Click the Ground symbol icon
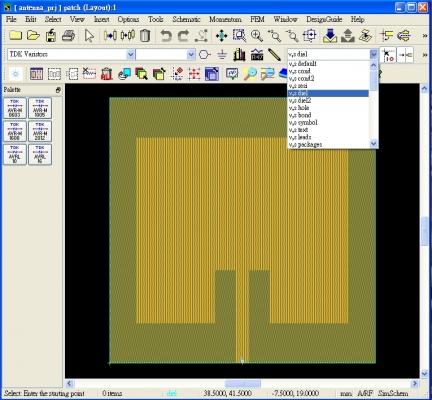432x400 pixels. [222, 54]
